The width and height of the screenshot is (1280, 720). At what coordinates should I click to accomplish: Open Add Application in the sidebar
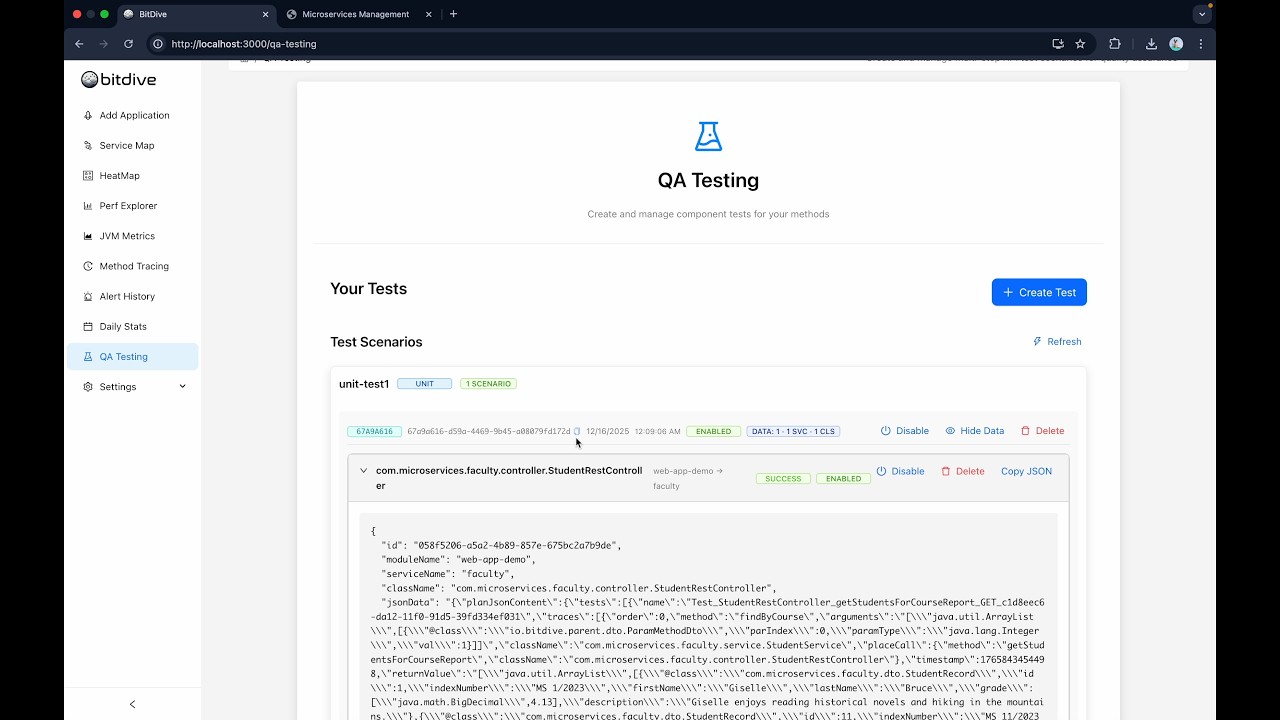(x=133, y=115)
